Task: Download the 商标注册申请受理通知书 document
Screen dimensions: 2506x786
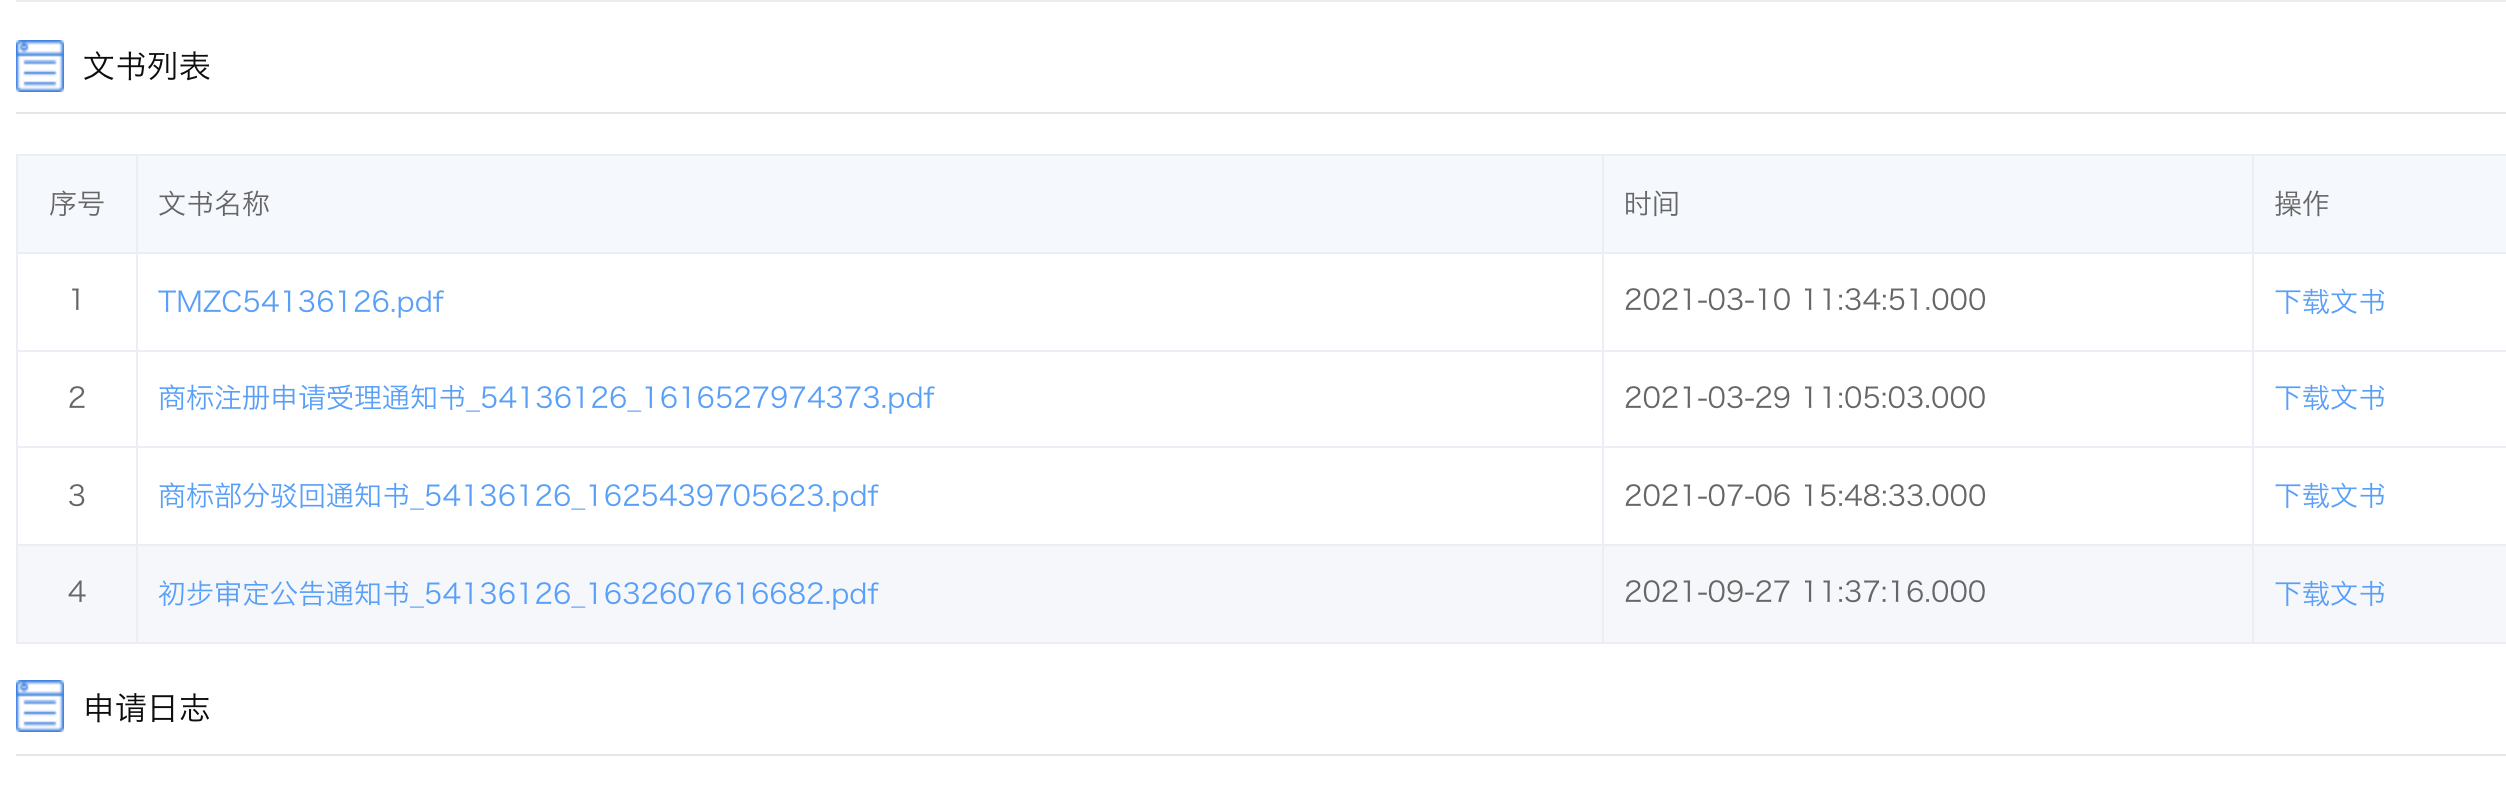Action: click(2329, 398)
